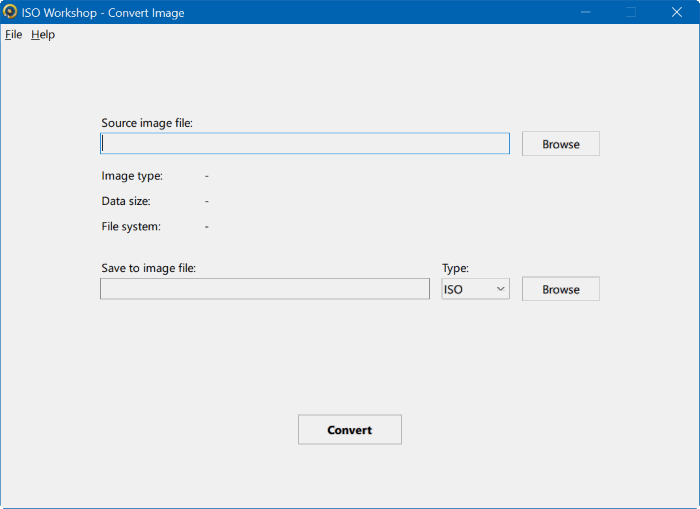Image resolution: width=700 pixels, height=509 pixels.
Task: Minimize the Convert Image window
Action: [x=586, y=12]
